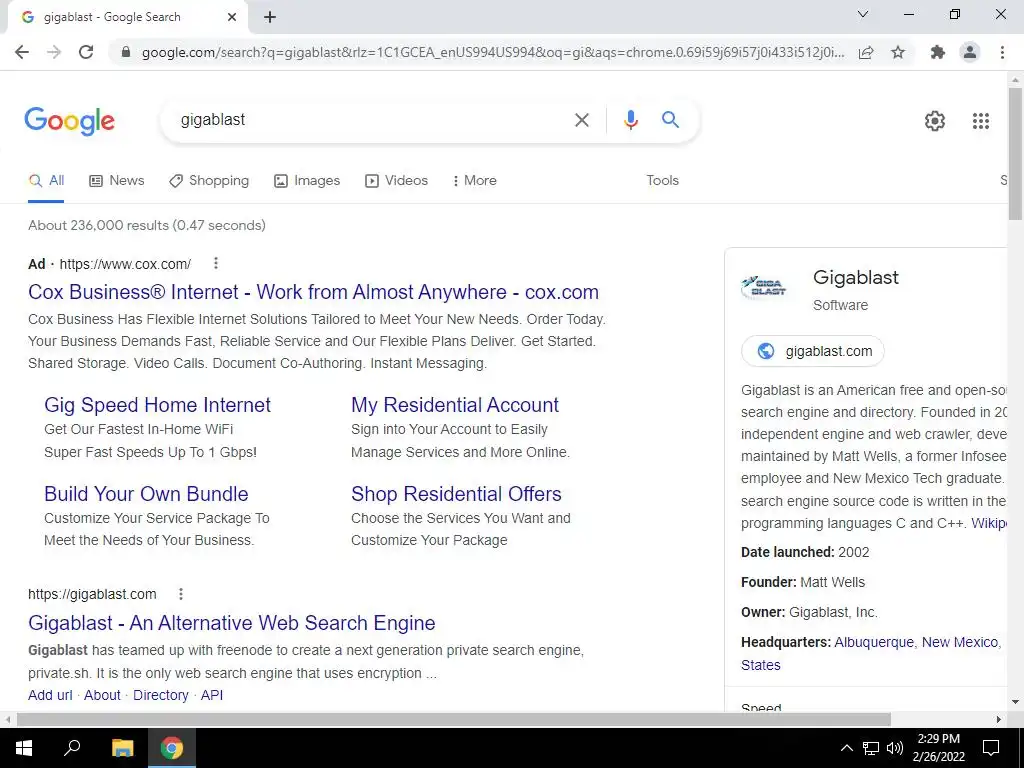Image resolution: width=1024 pixels, height=768 pixels.
Task: Open the Add url sitelink
Action: point(50,696)
